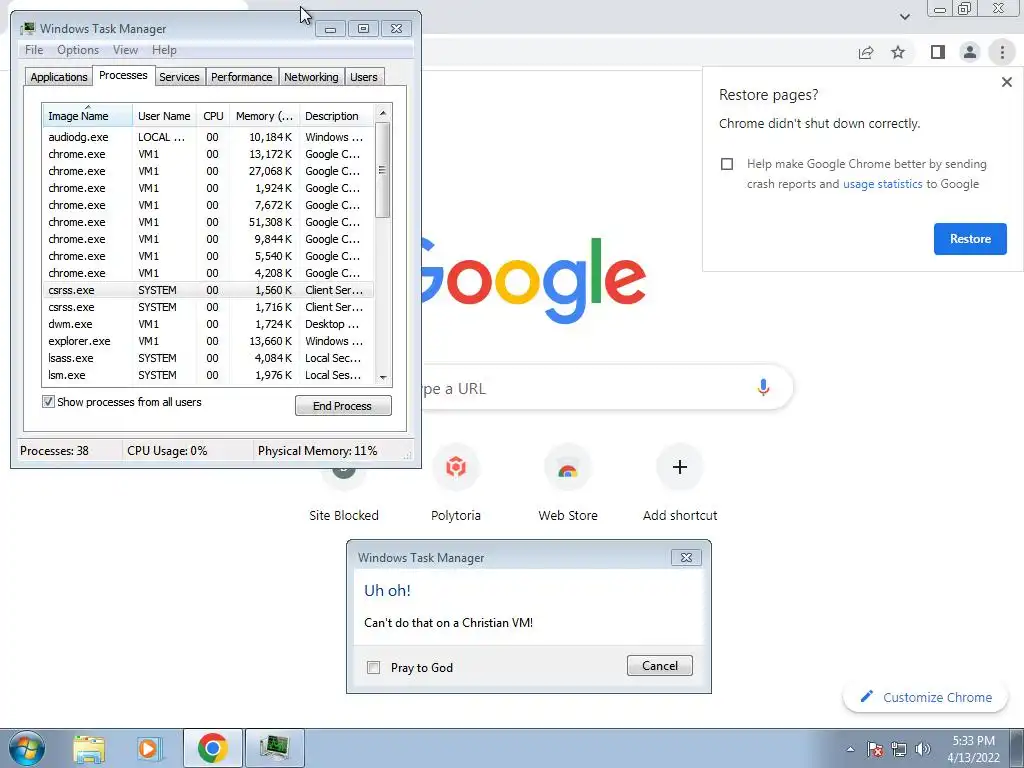The height and width of the screenshot is (768, 1024).
Task: Open the Web Store shortcut tile
Action: click(x=568, y=483)
